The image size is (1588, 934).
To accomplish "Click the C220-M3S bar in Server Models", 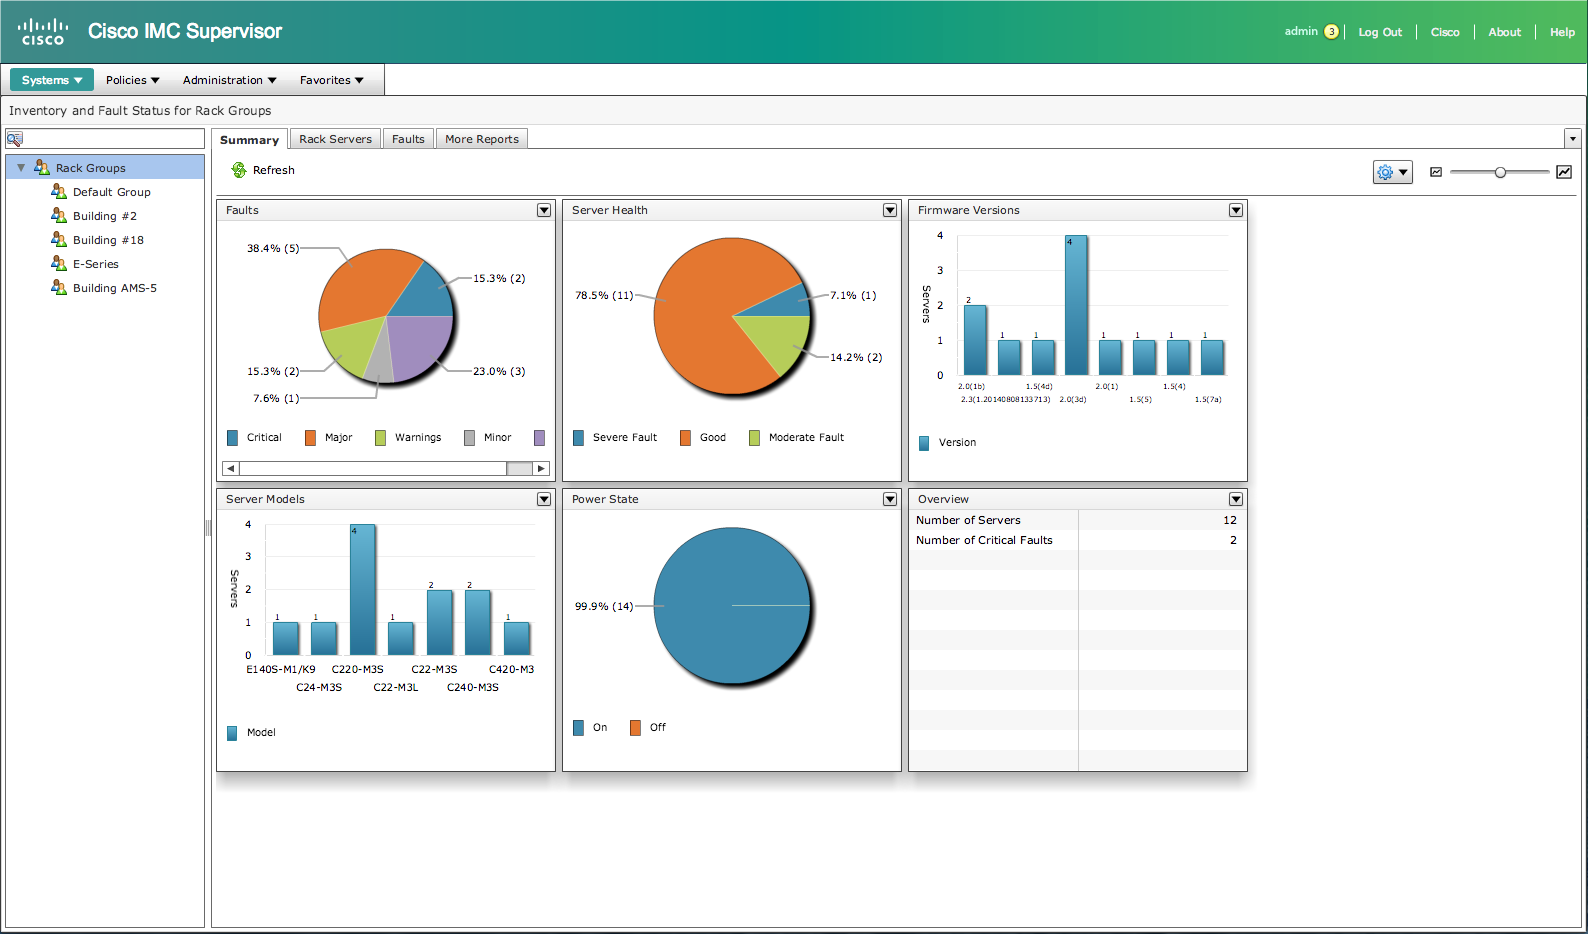I will pos(363,590).
